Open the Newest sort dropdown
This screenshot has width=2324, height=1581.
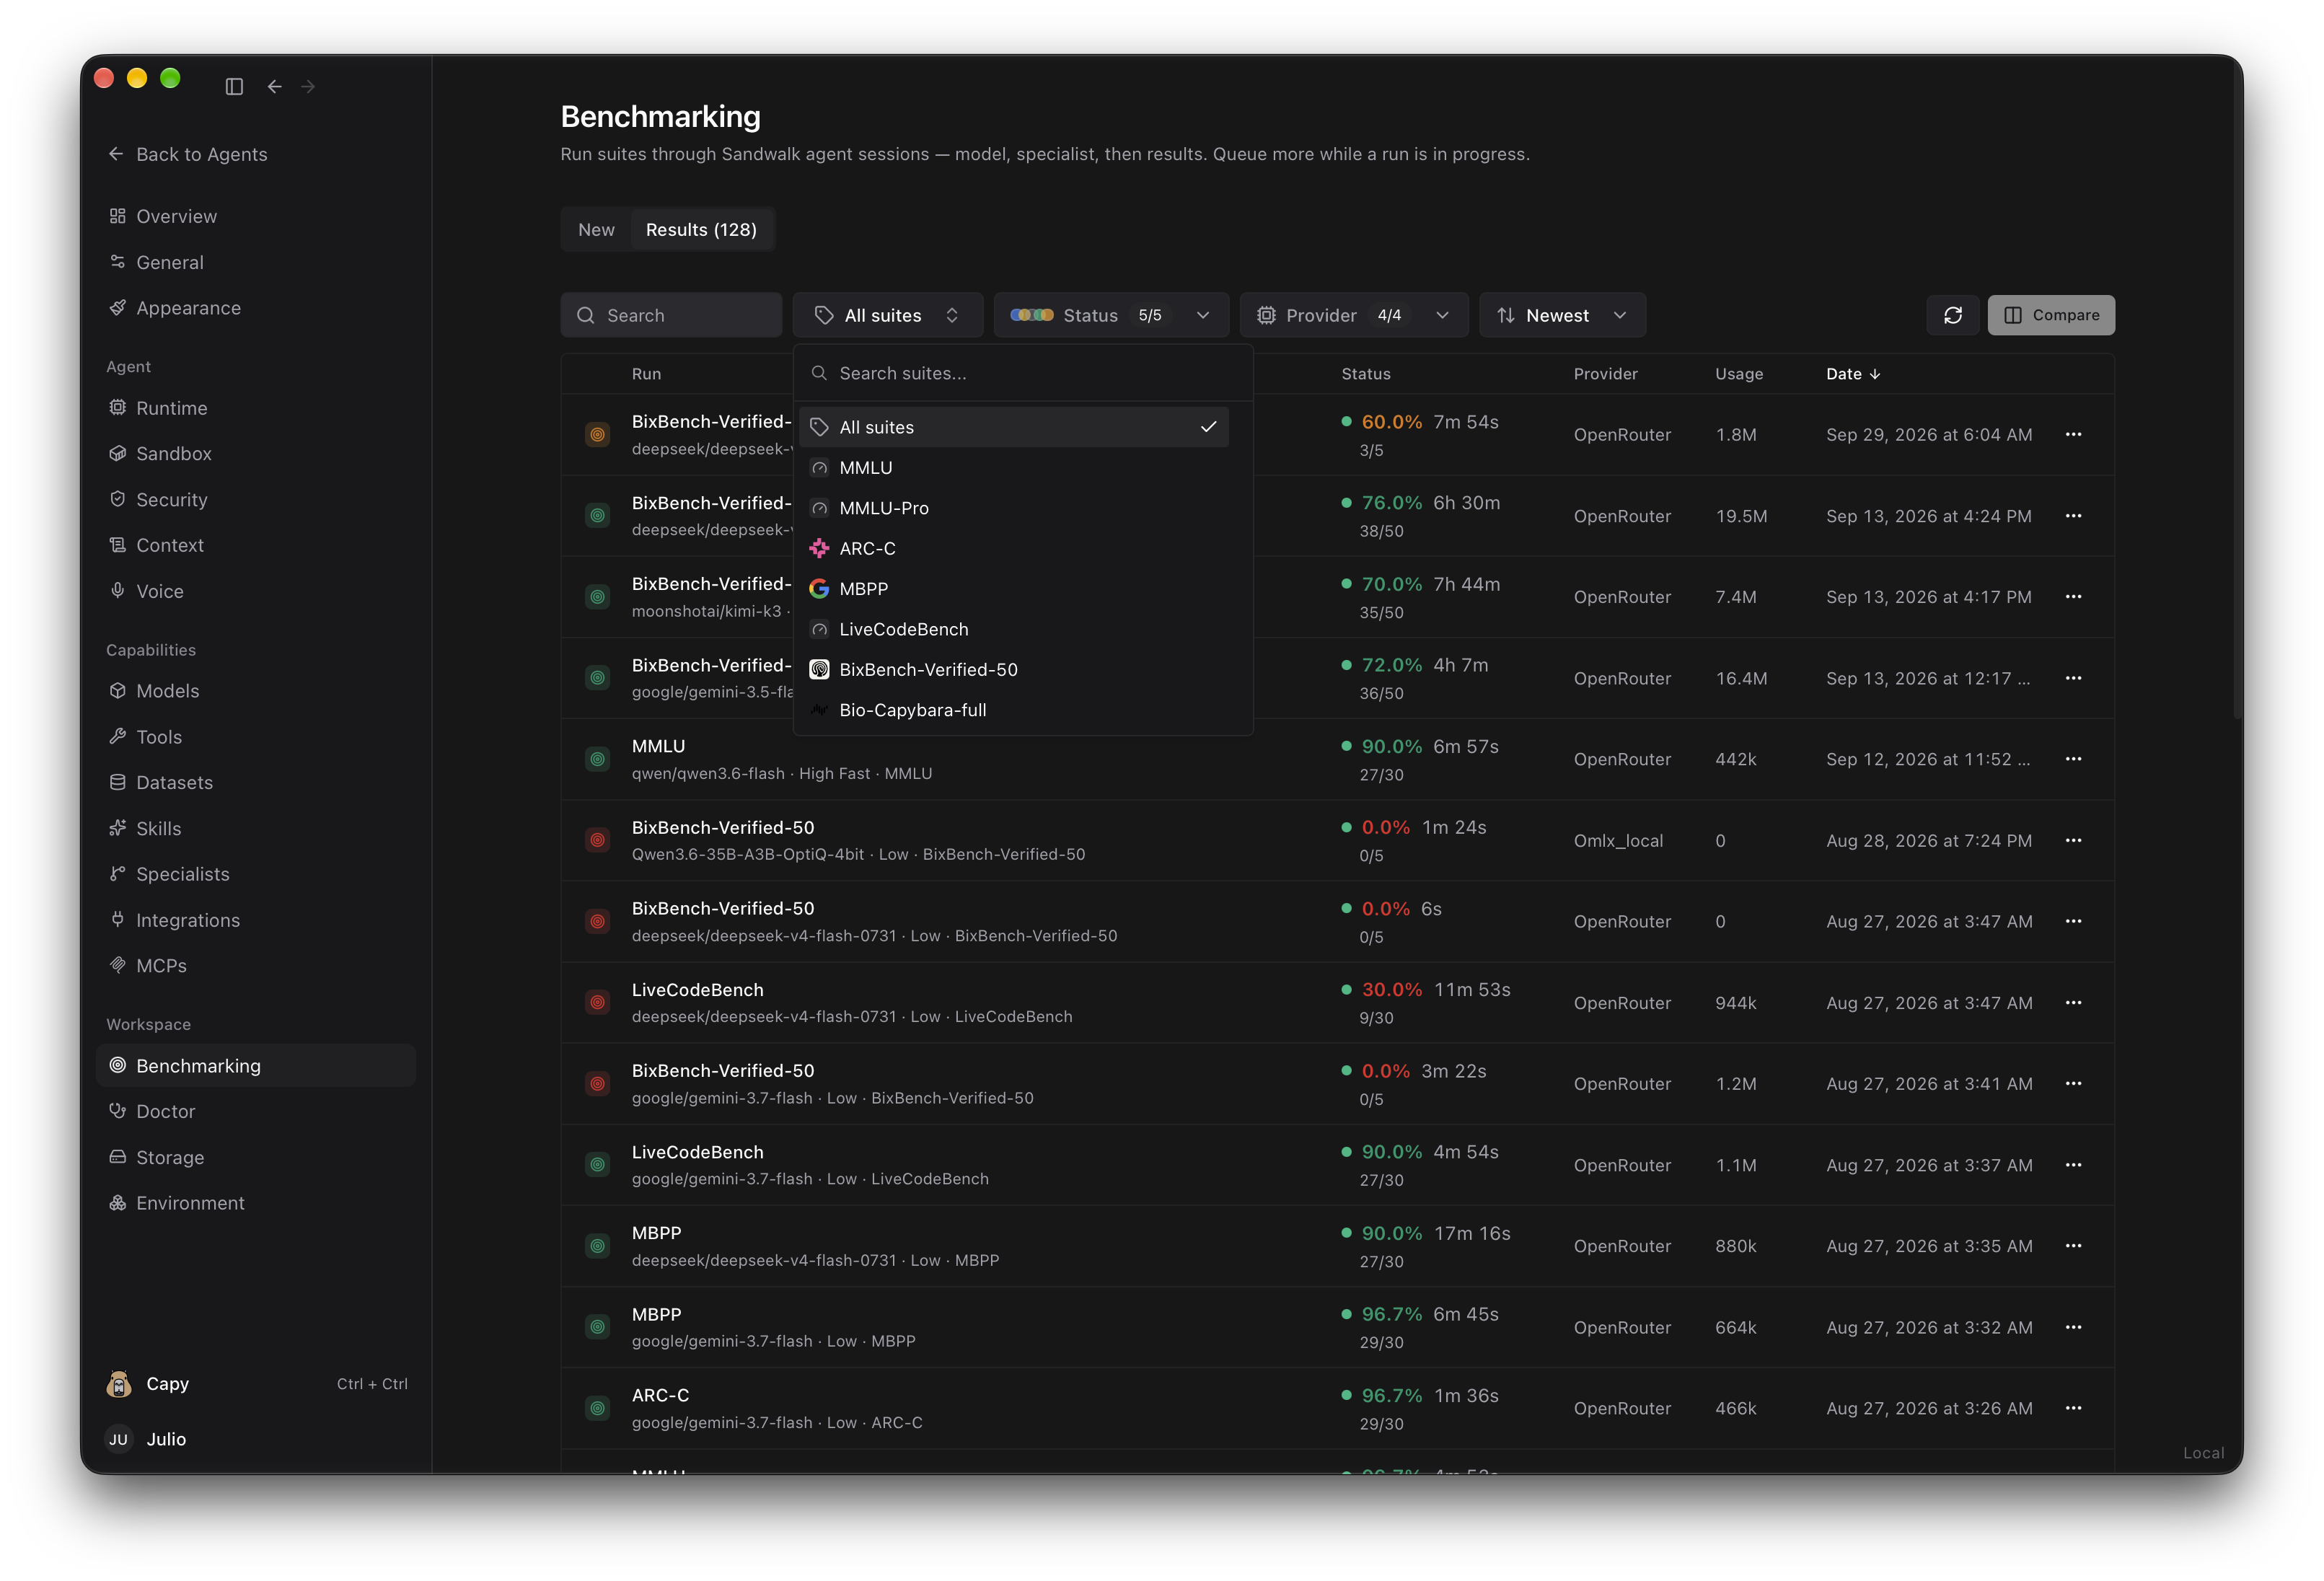click(1562, 315)
